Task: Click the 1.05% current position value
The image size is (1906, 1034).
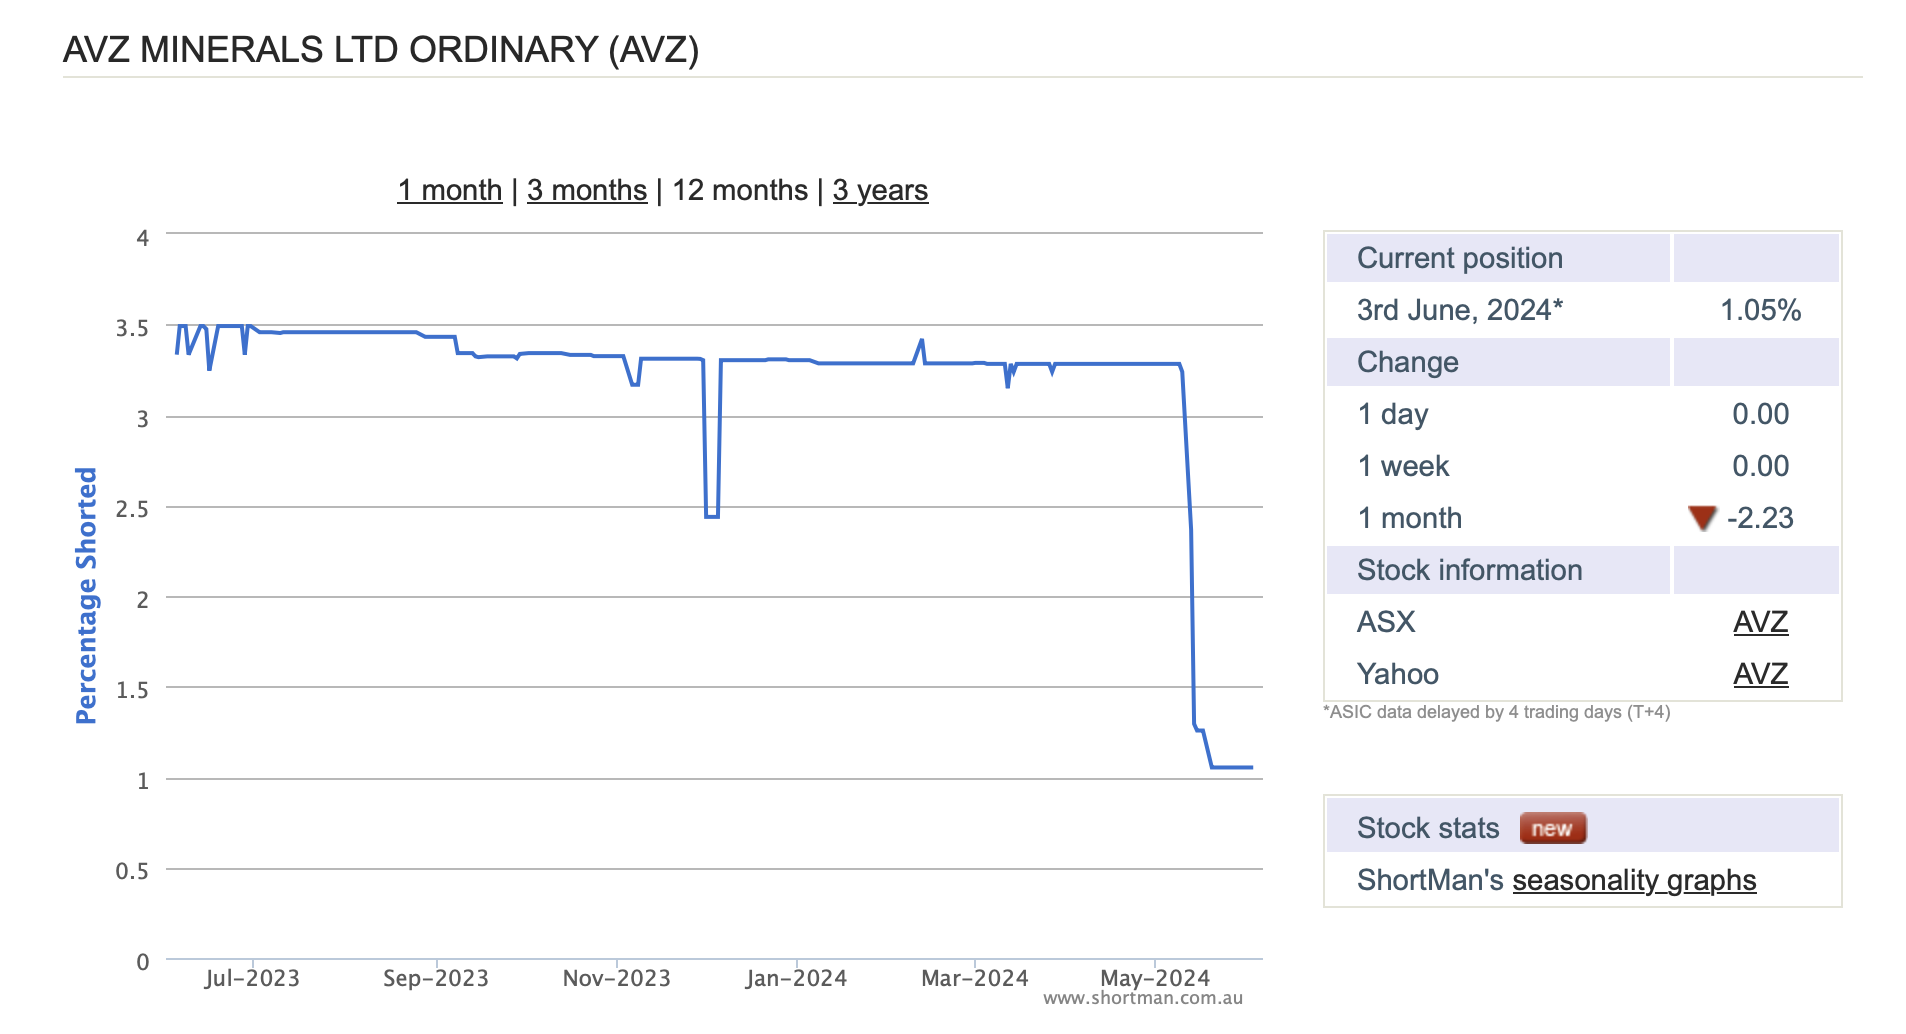Action: (1759, 310)
